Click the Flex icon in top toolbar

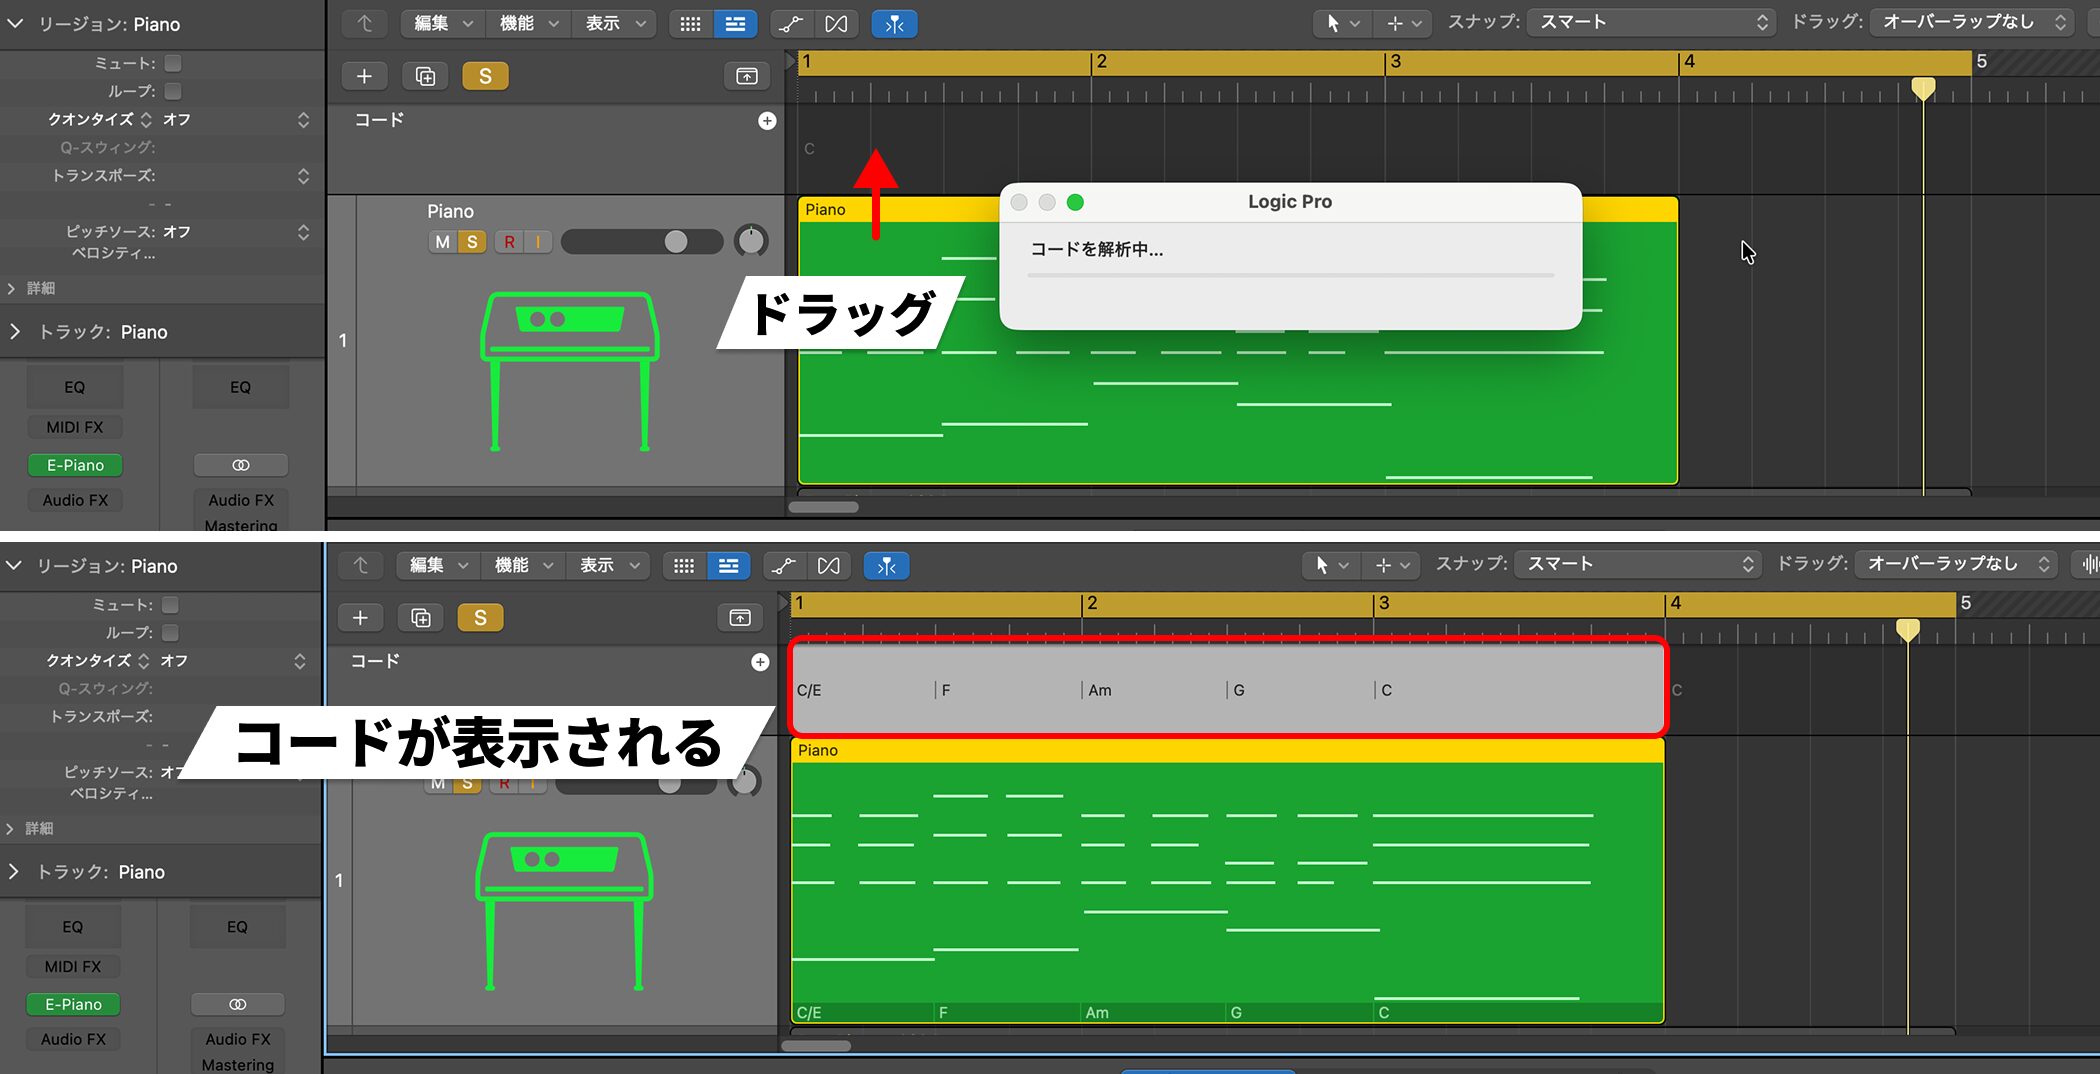pos(836,23)
